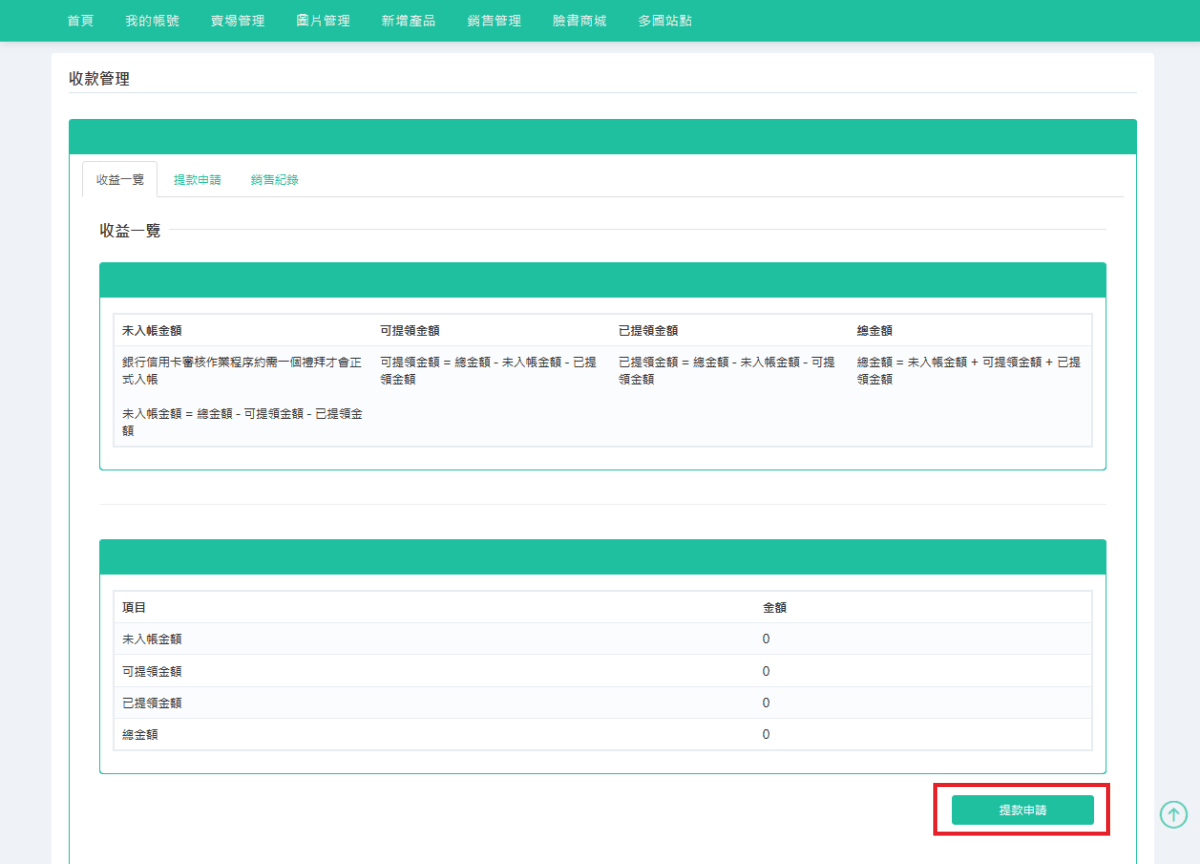Go to 我的帳號 in navigation bar

[153, 21]
